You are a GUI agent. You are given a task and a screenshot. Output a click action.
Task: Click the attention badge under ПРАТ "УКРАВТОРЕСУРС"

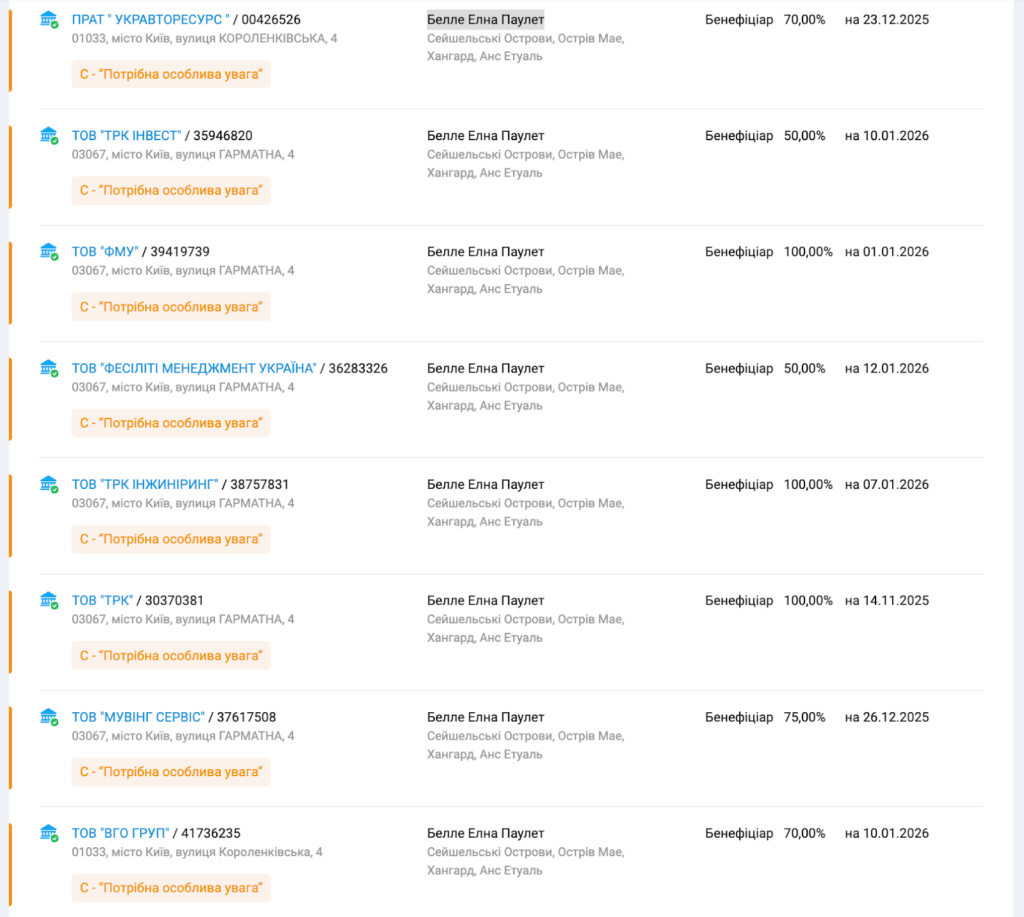[x=171, y=75]
